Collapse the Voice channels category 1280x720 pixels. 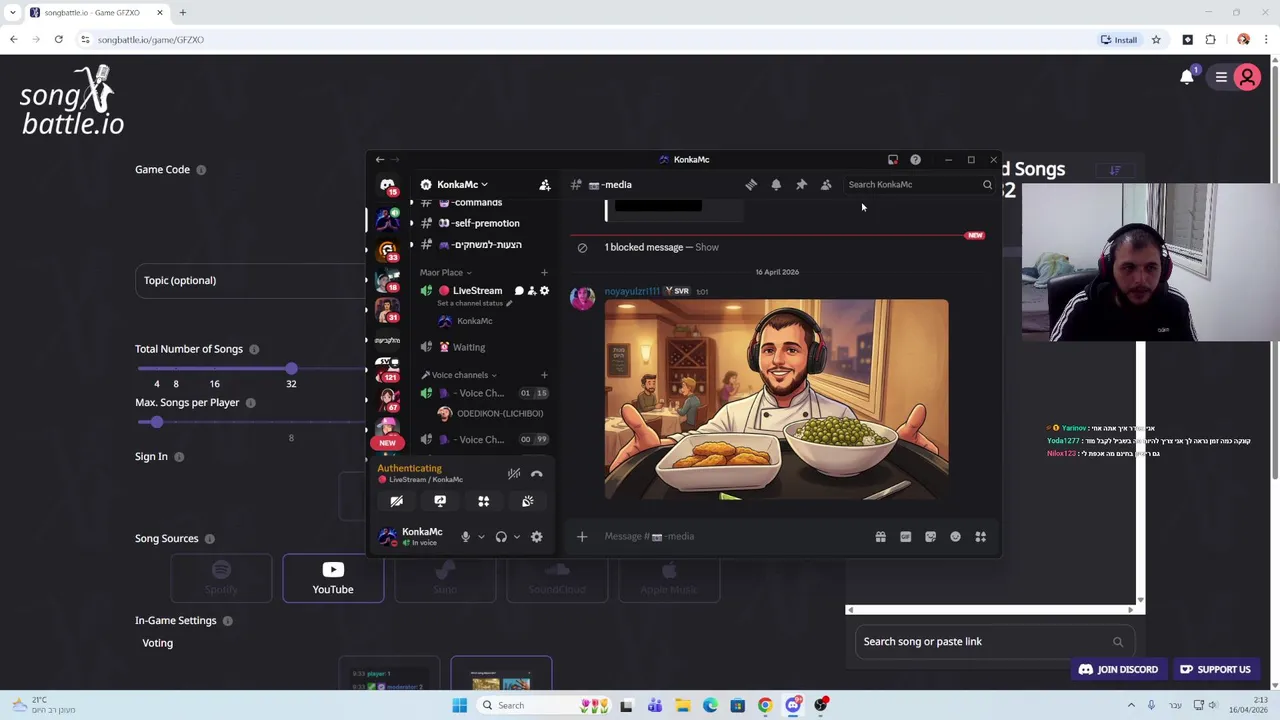[x=459, y=375]
